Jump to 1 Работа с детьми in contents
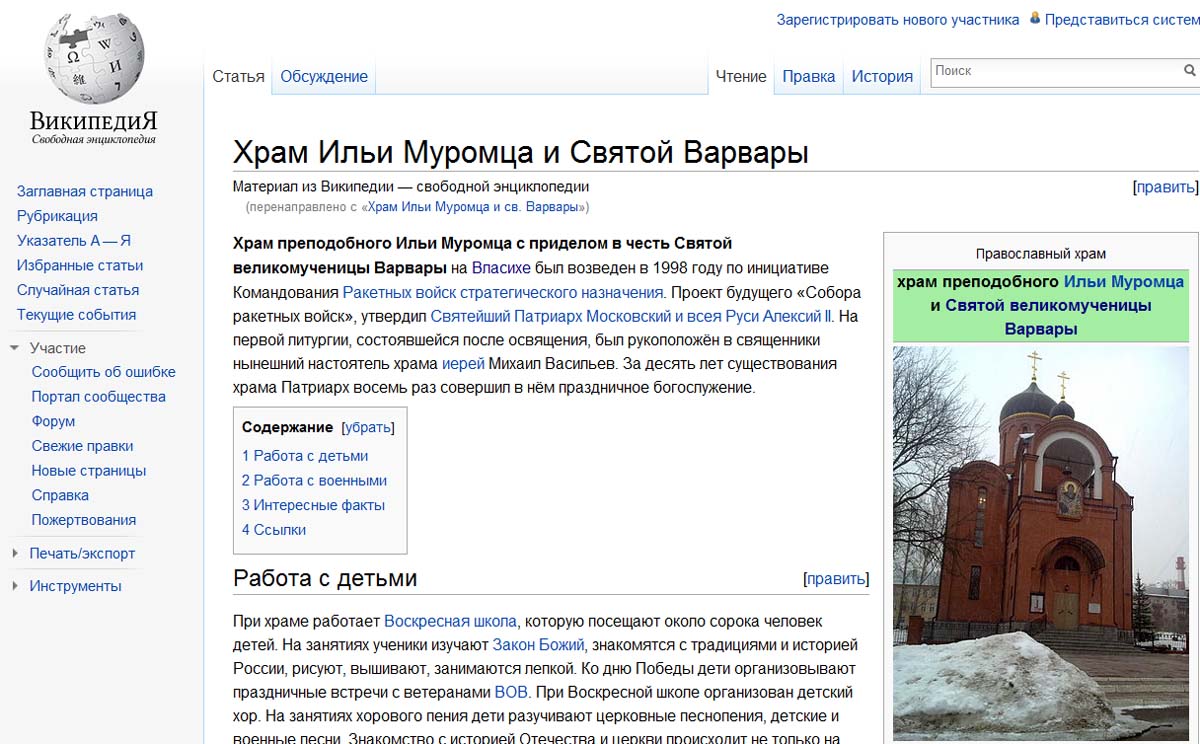 point(305,456)
